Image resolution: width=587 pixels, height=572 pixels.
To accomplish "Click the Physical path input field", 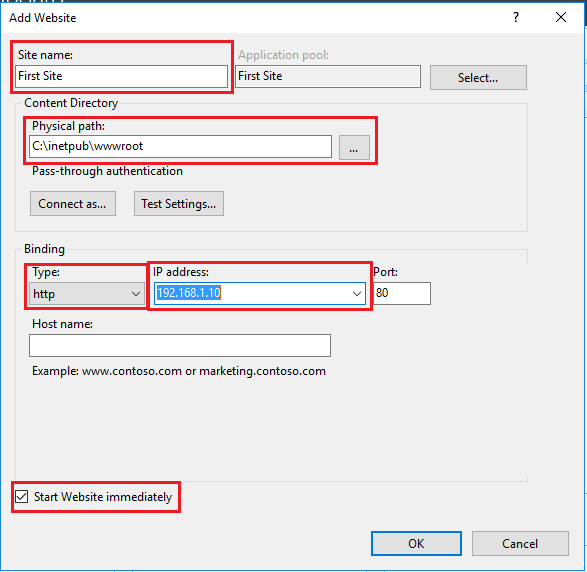I will (x=180, y=146).
